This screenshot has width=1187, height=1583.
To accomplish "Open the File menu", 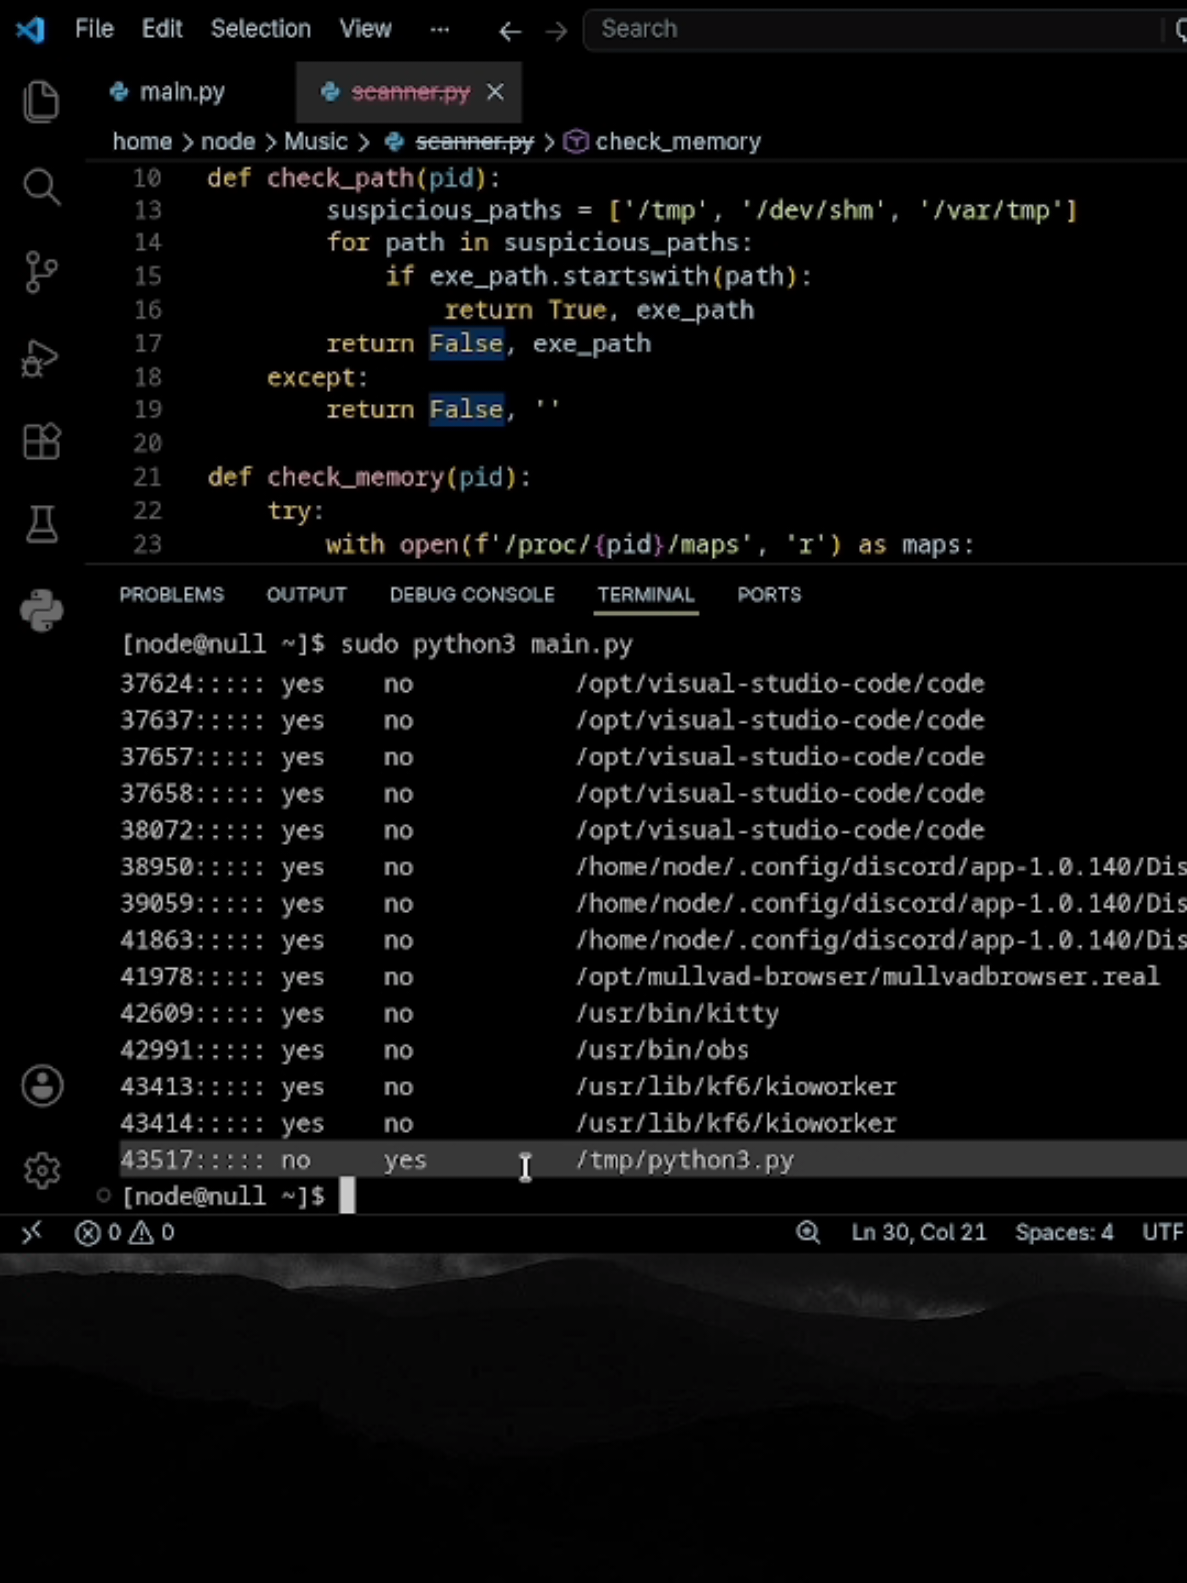I will click(x=94, y=29).
